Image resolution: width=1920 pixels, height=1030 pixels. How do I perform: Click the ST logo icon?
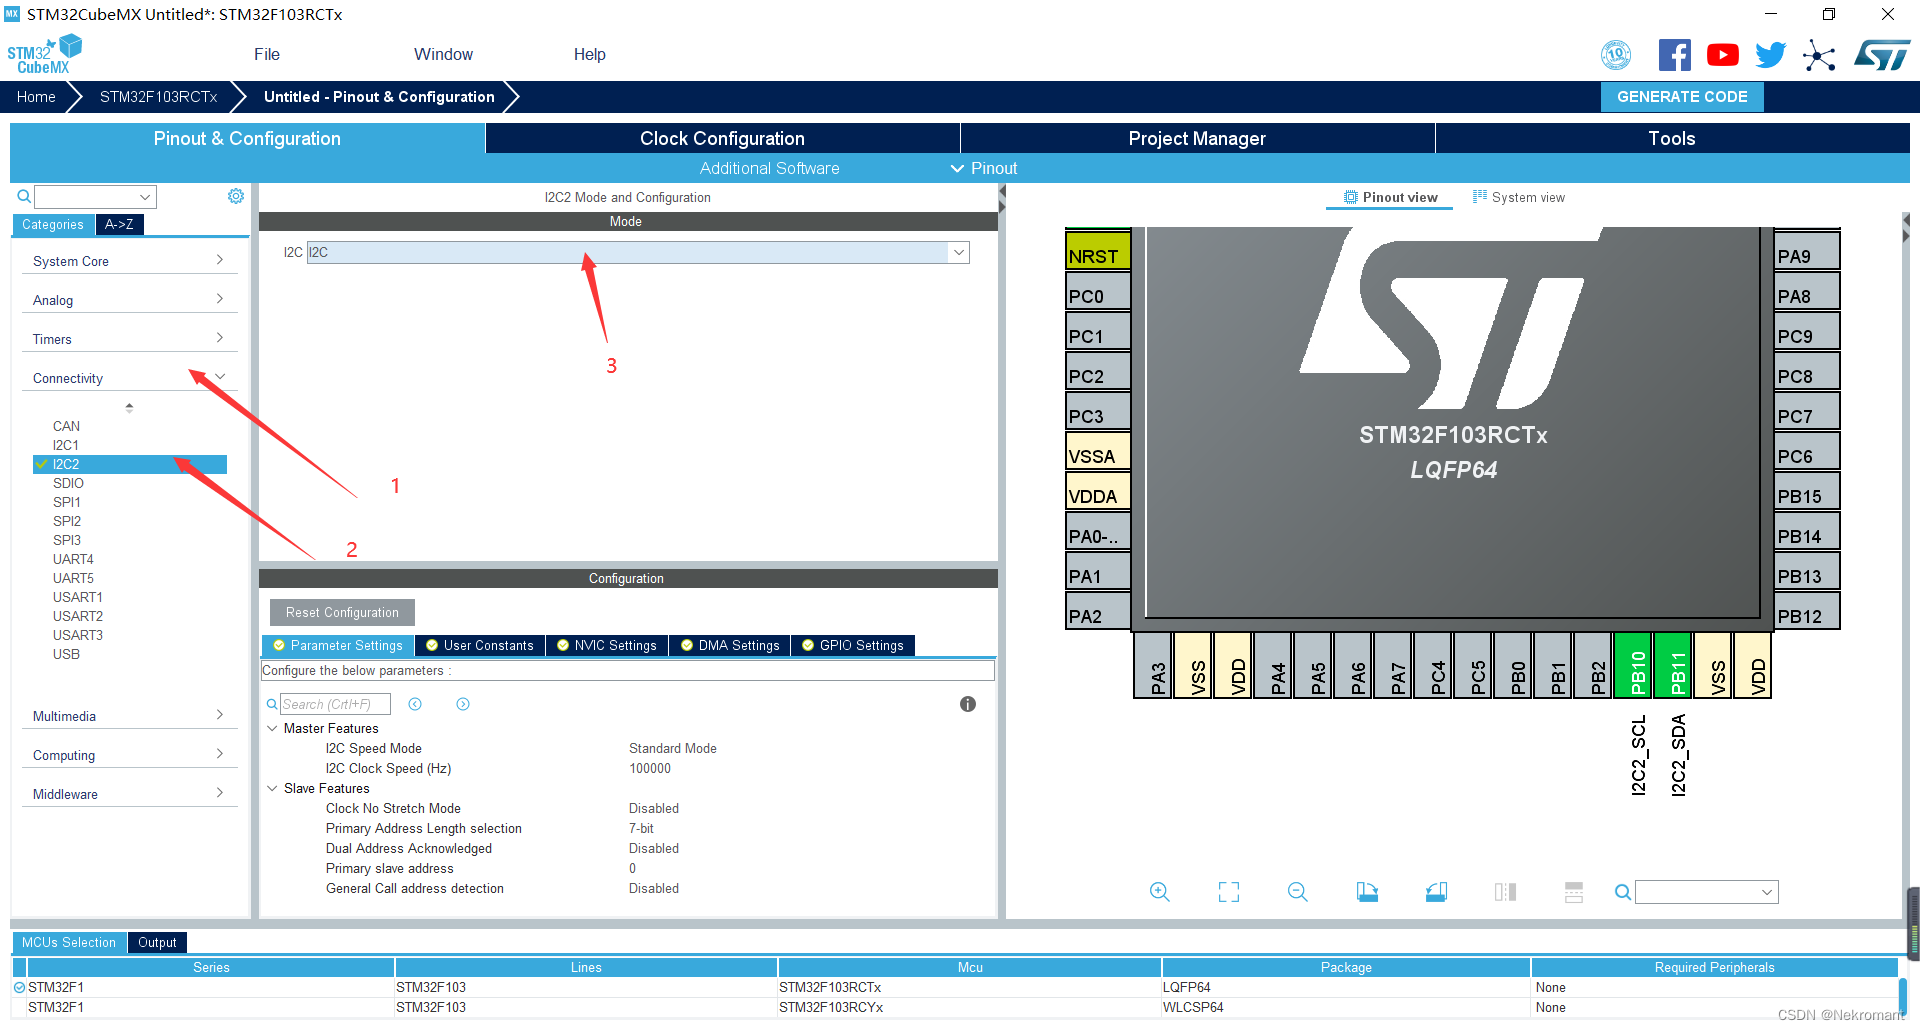pos(1882,55)
